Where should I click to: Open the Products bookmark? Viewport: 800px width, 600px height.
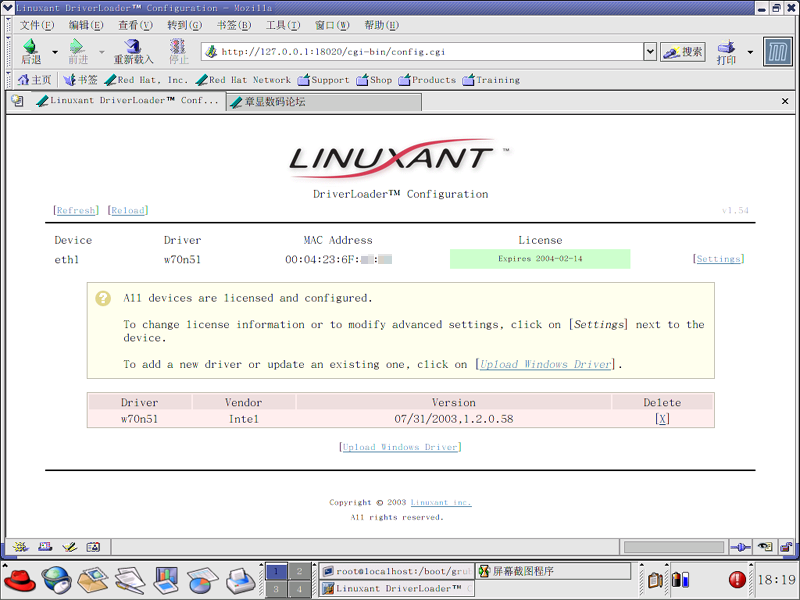pos(427,80)
